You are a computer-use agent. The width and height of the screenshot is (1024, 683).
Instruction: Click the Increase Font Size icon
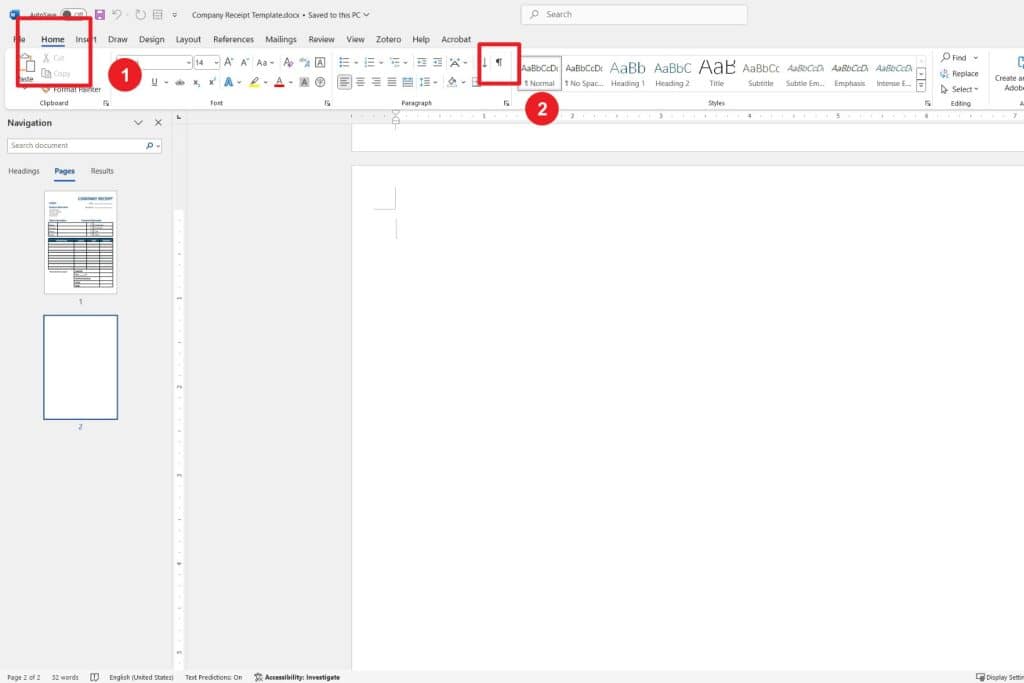point(229,62)
